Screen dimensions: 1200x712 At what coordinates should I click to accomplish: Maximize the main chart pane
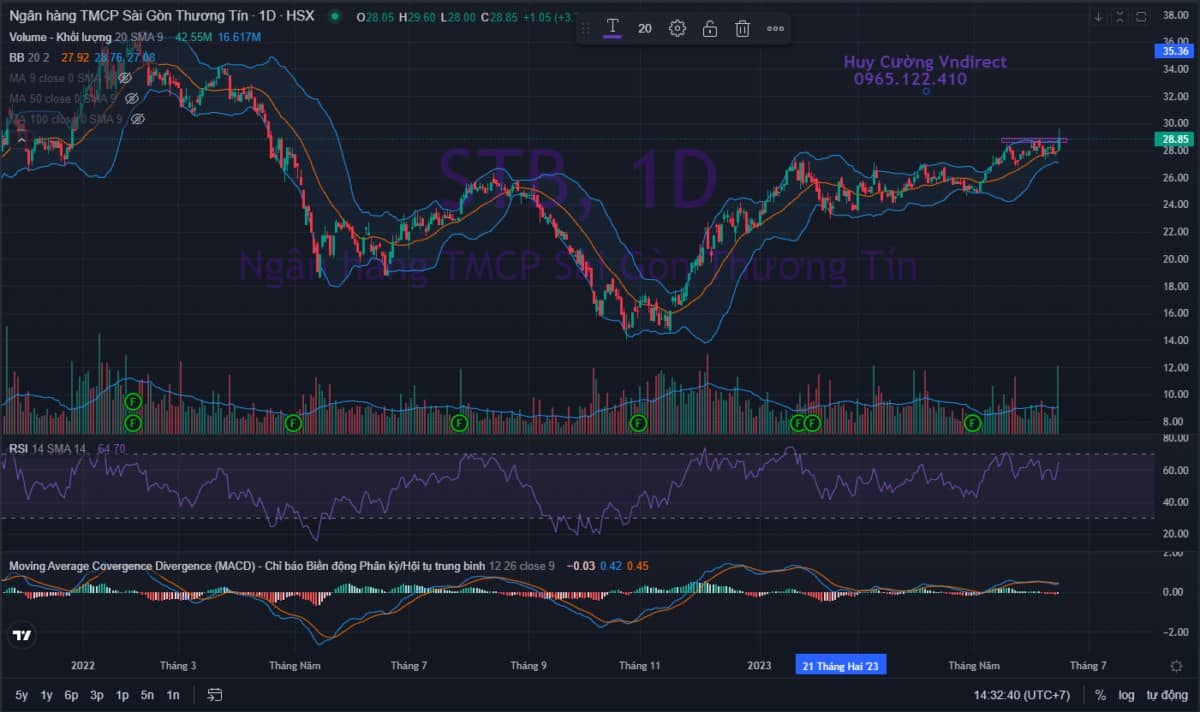(1140, 16)
